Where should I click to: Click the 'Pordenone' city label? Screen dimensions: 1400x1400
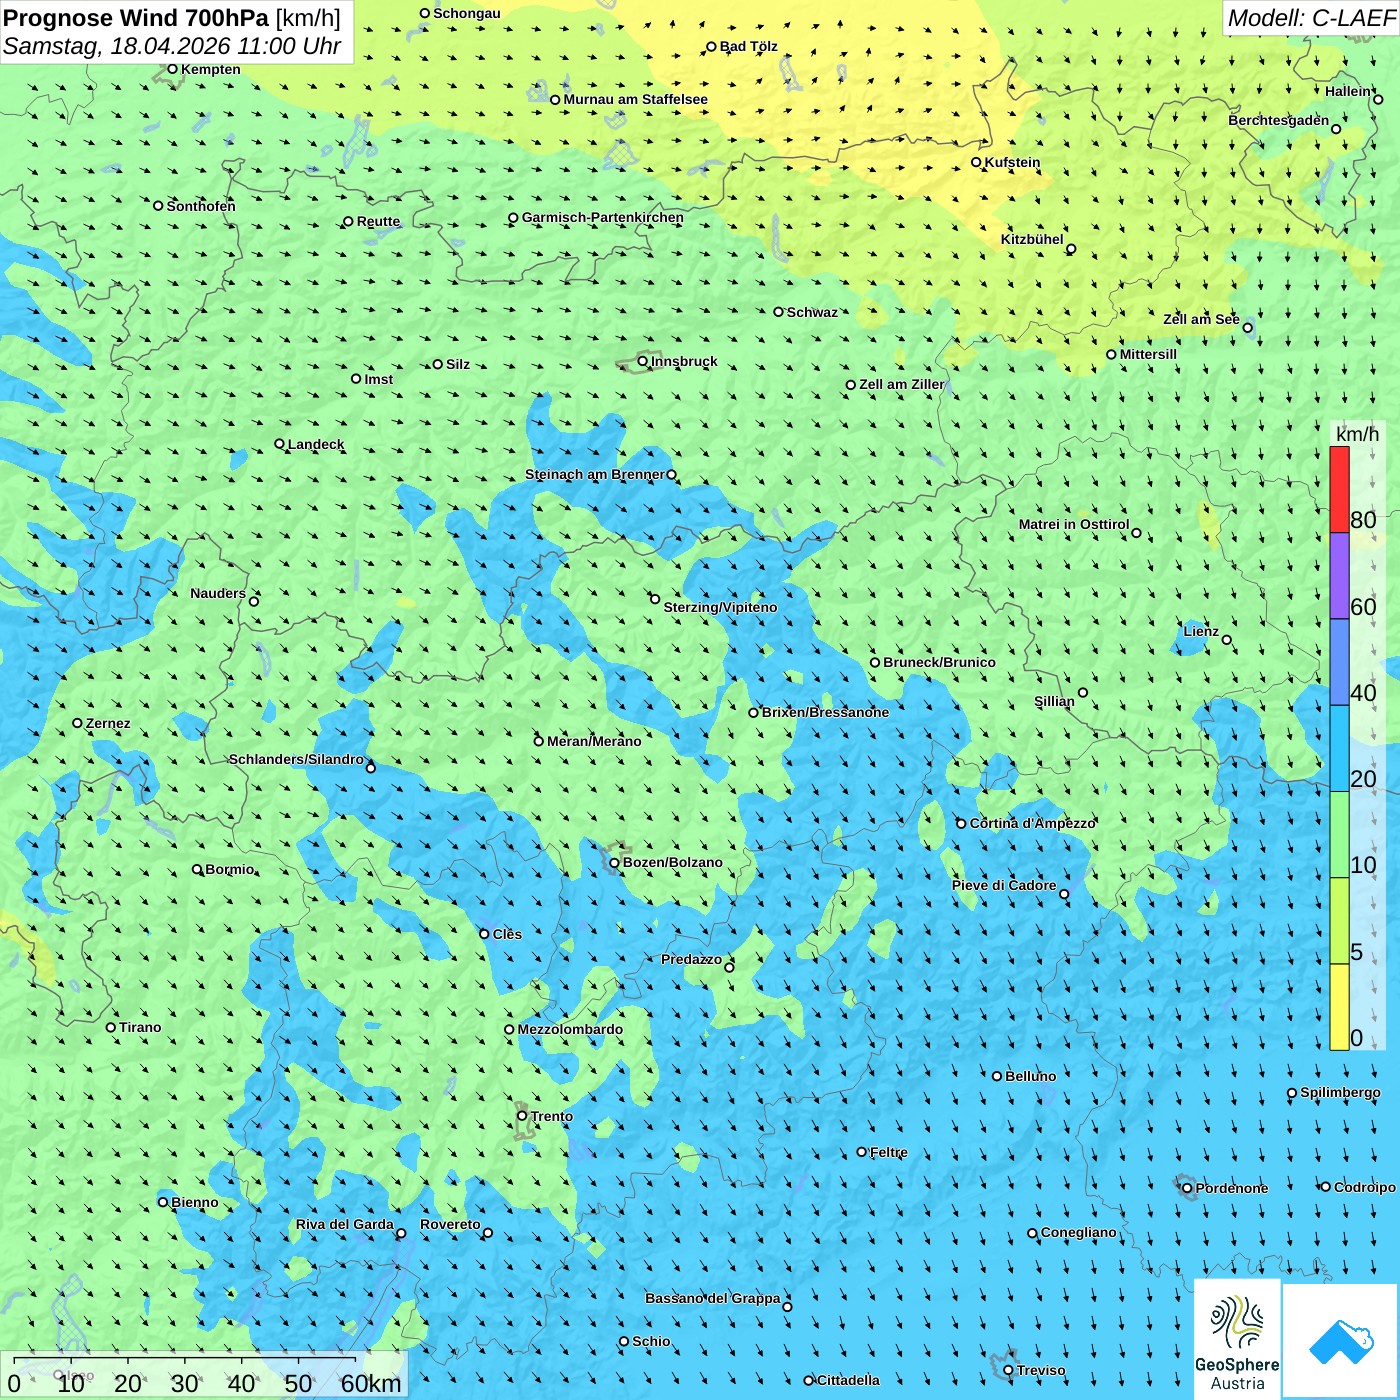1232,1188
